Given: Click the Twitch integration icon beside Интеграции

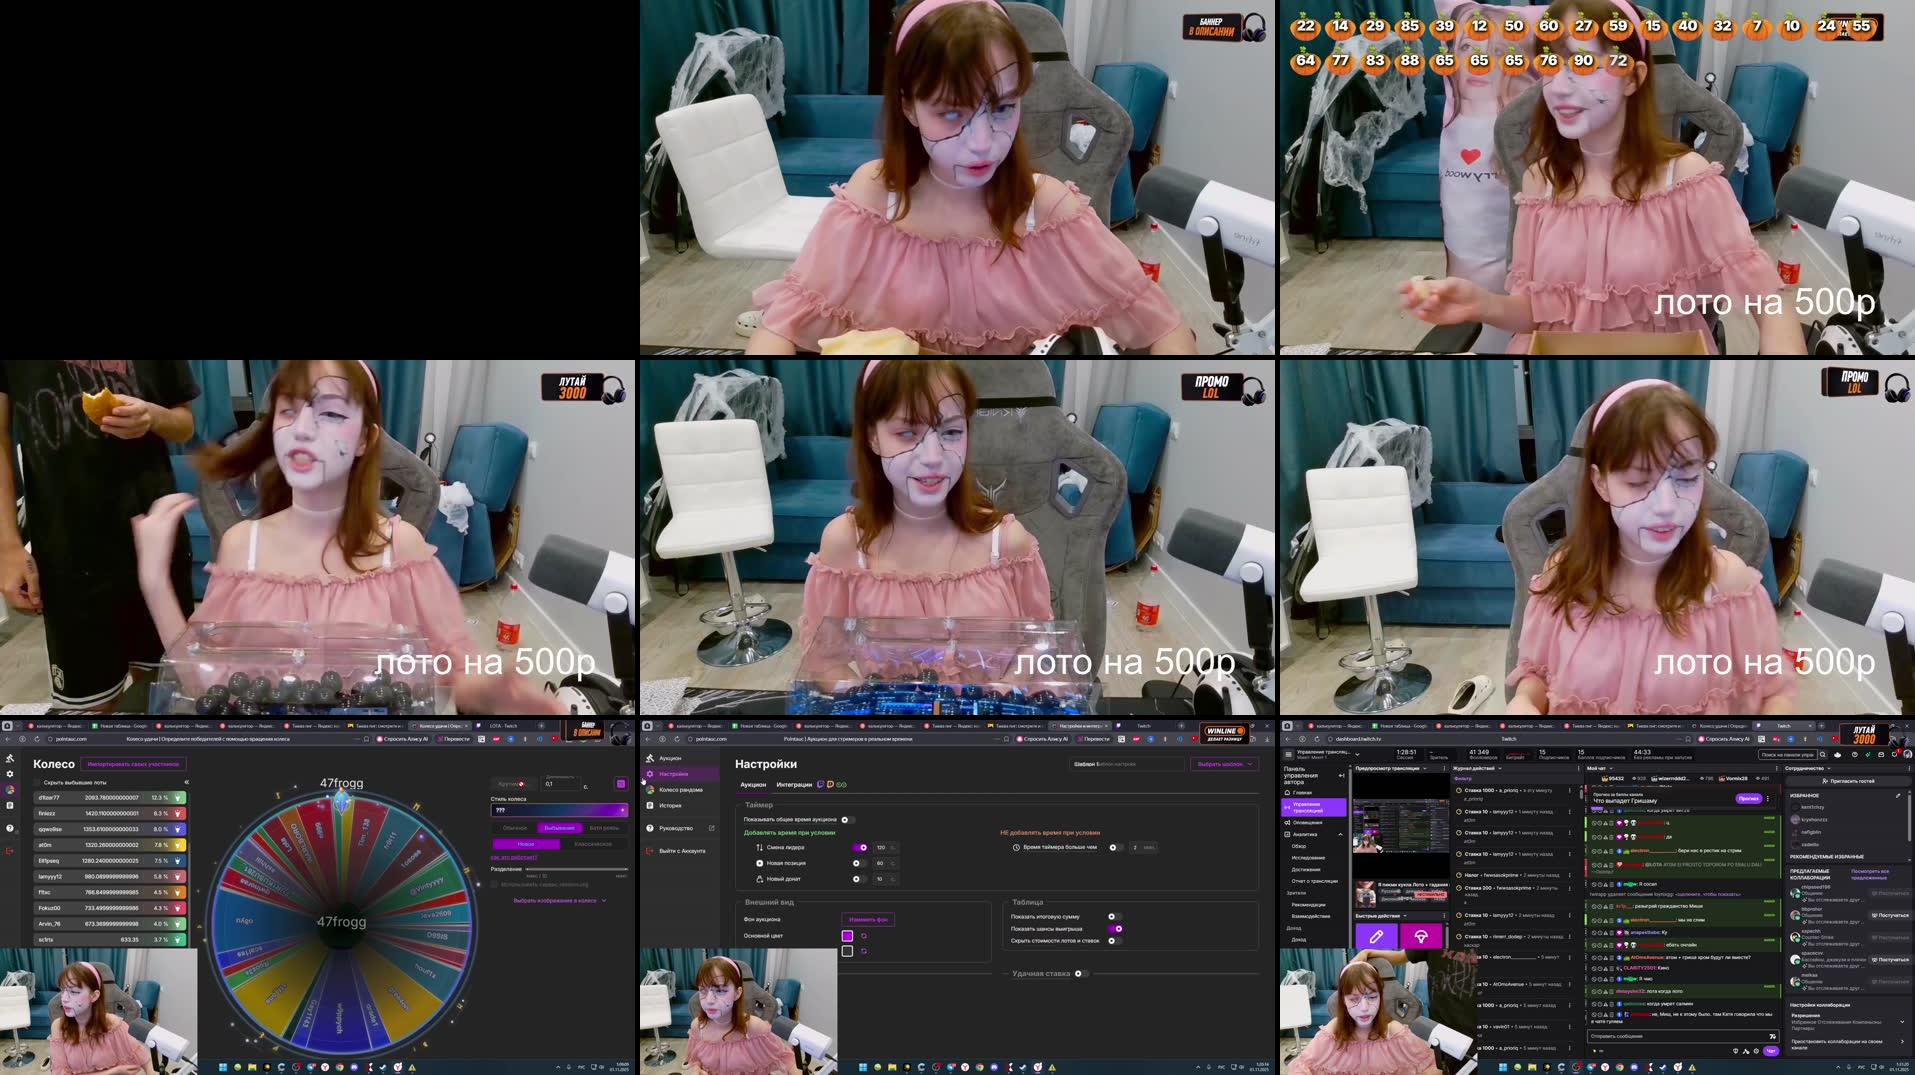Looking at the screenshot, I should coord(820,785).
